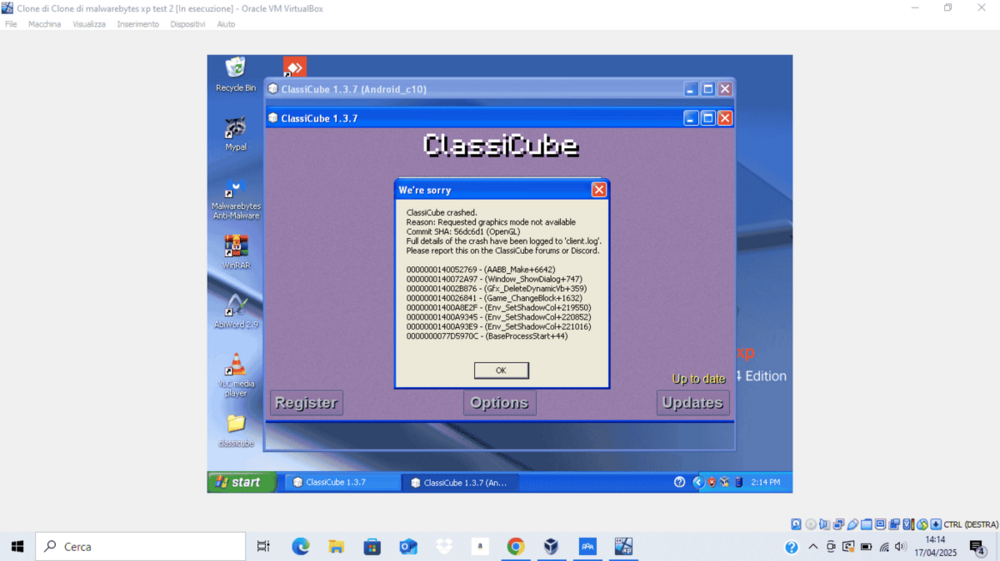Open Windows Task View
Viewport: 1000px width, 561px height.
point(263,546)
